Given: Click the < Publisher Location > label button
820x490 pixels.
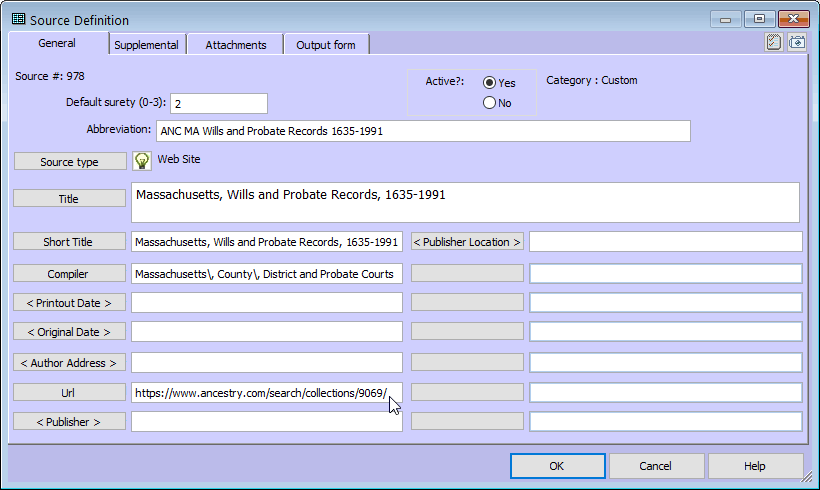Looking at the screenshot, I should (467, 242).
